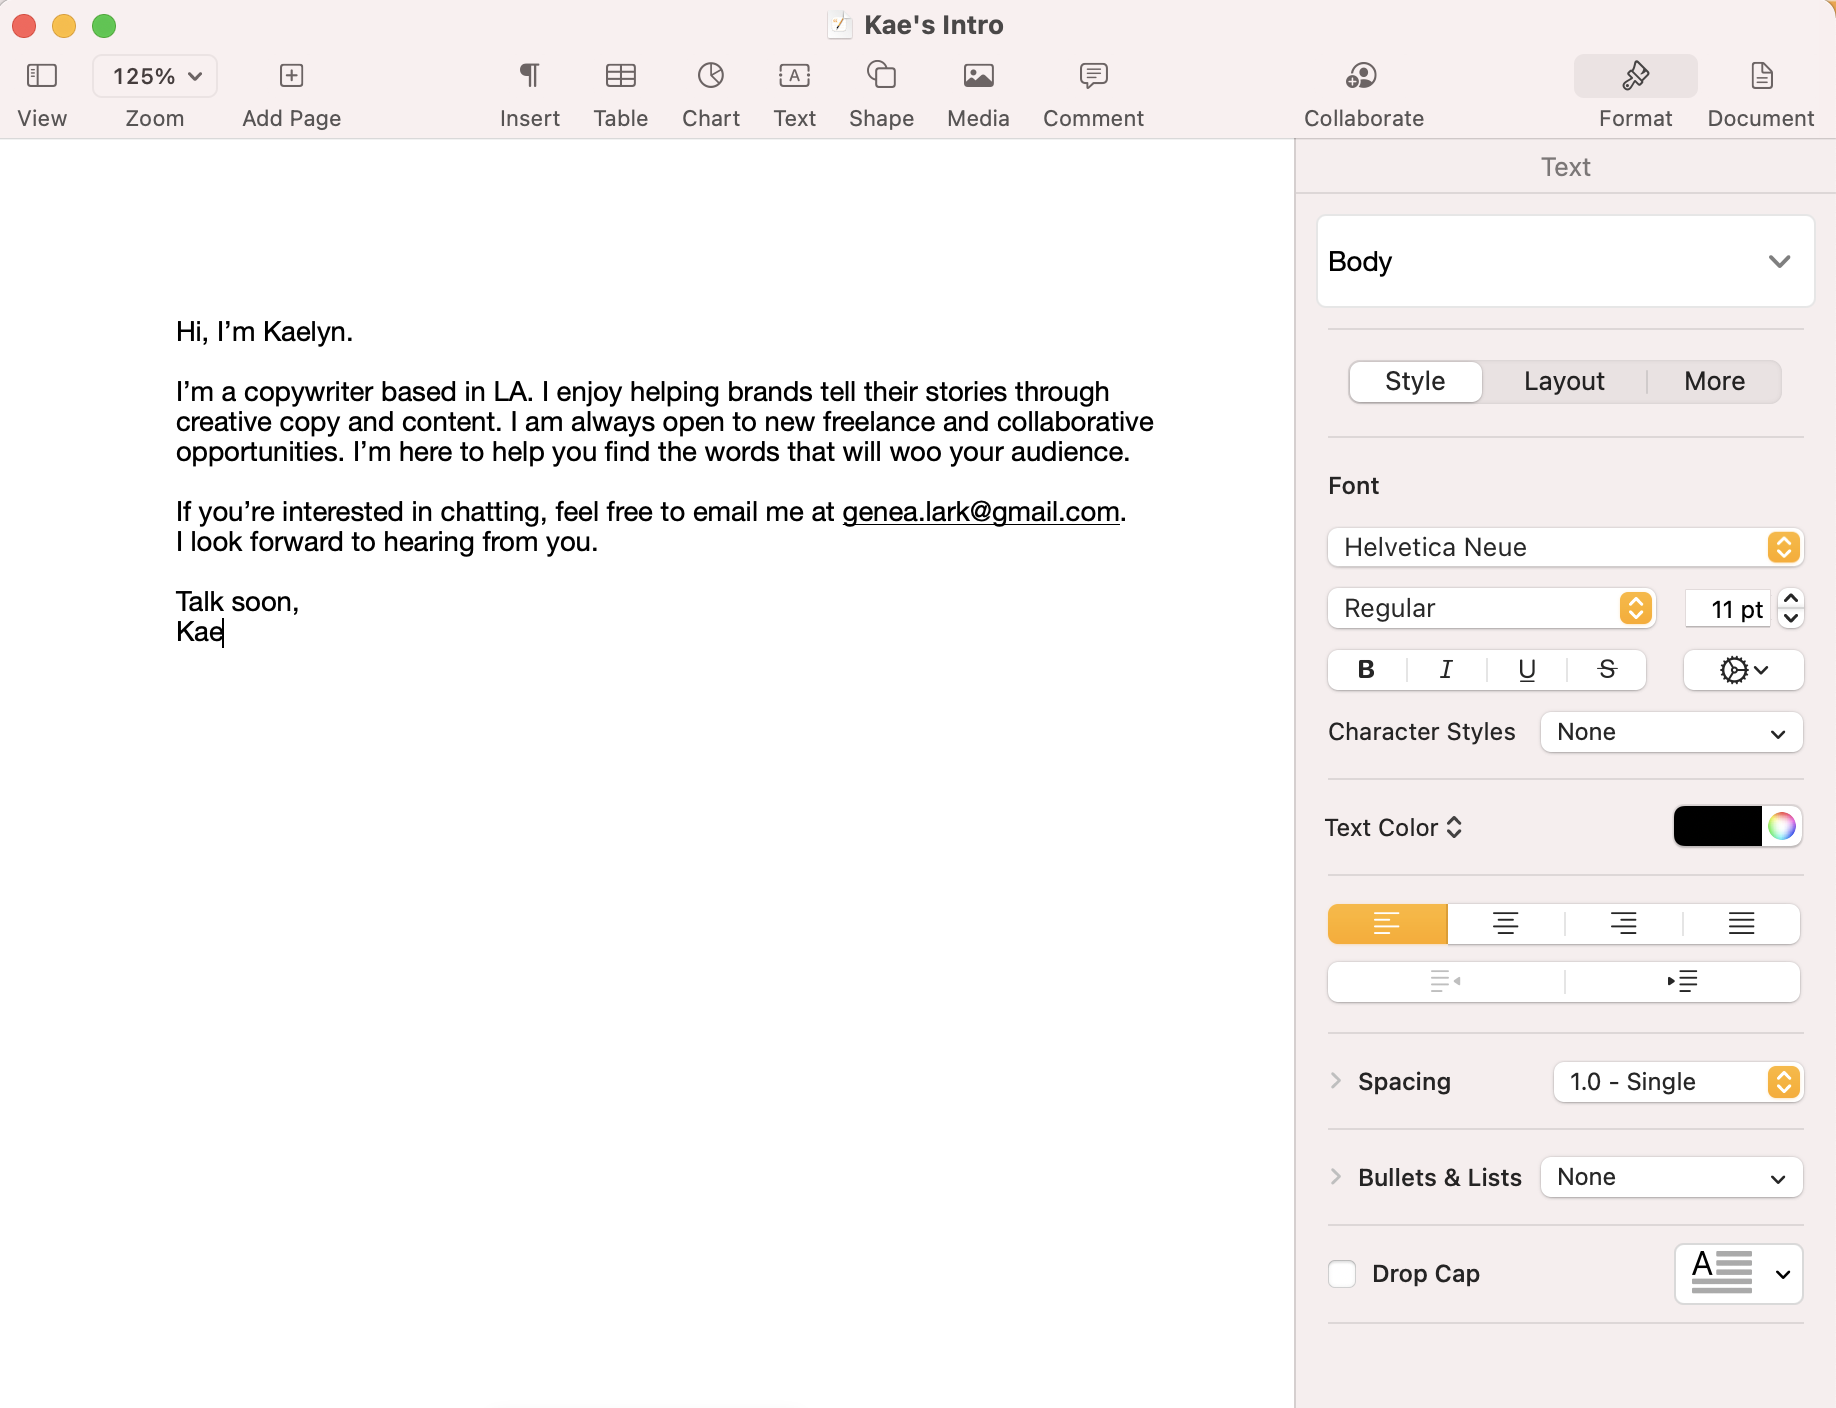Screen dimensions: 1836x1408
Task: Enable the Drop Cap checkbox
Action: point(1342,1274)
